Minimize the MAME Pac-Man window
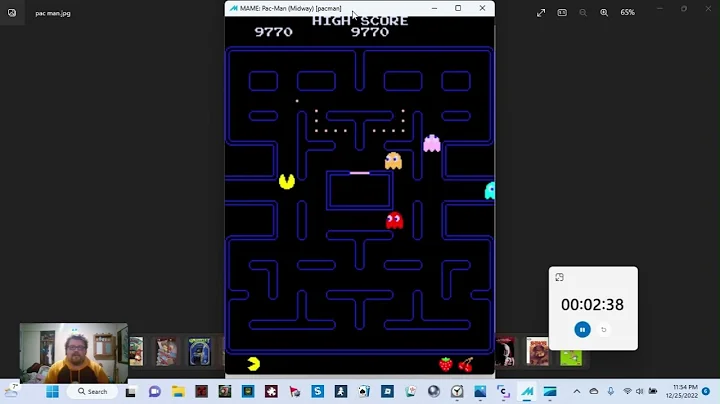The image size is (720, 404). pos(434,8)
